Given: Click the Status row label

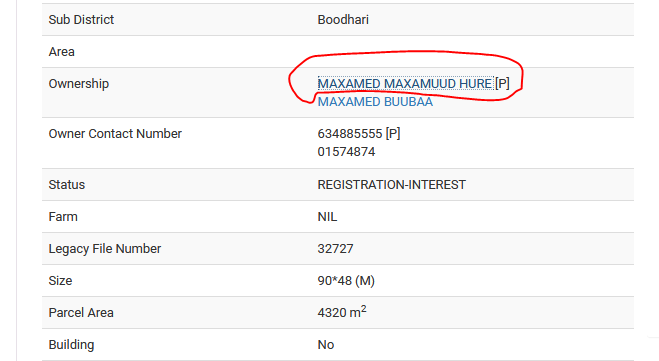Looking at the screenshot, I should pyautogui.click(x=67, y=185).
